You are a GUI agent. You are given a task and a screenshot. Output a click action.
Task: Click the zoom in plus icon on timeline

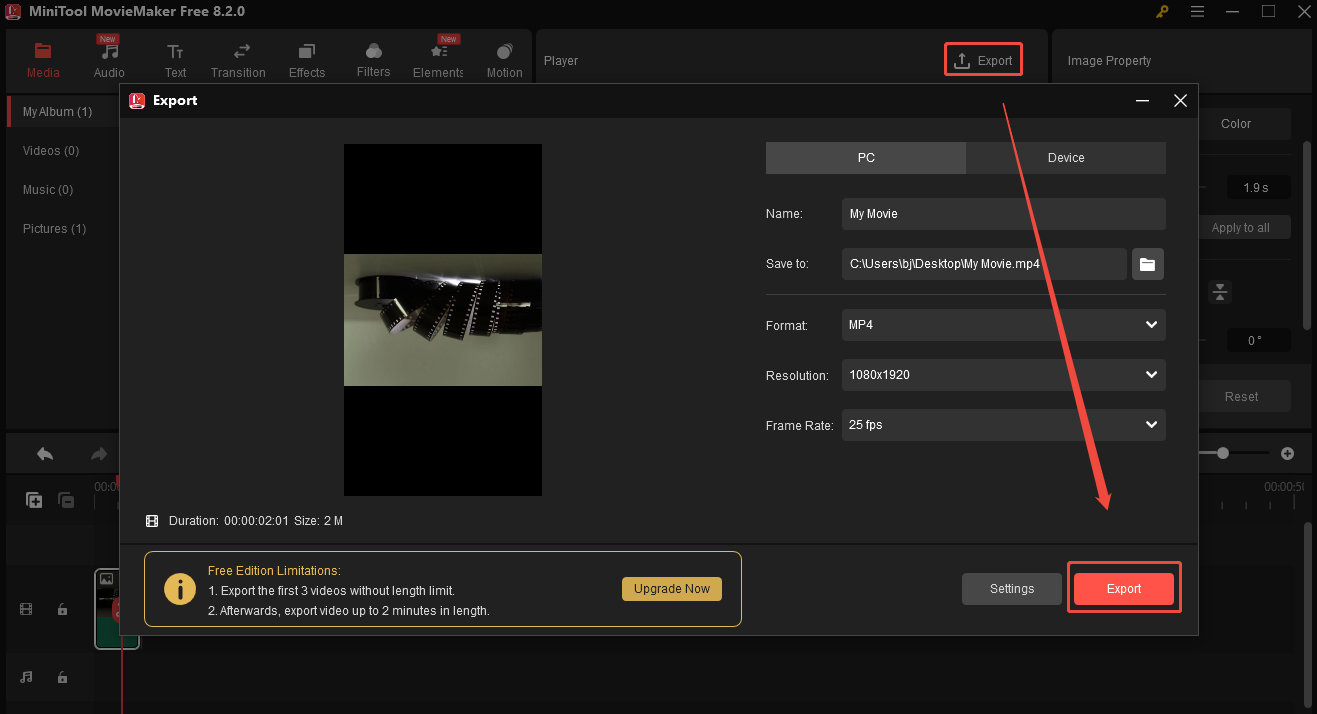[x=1288, y=453]
